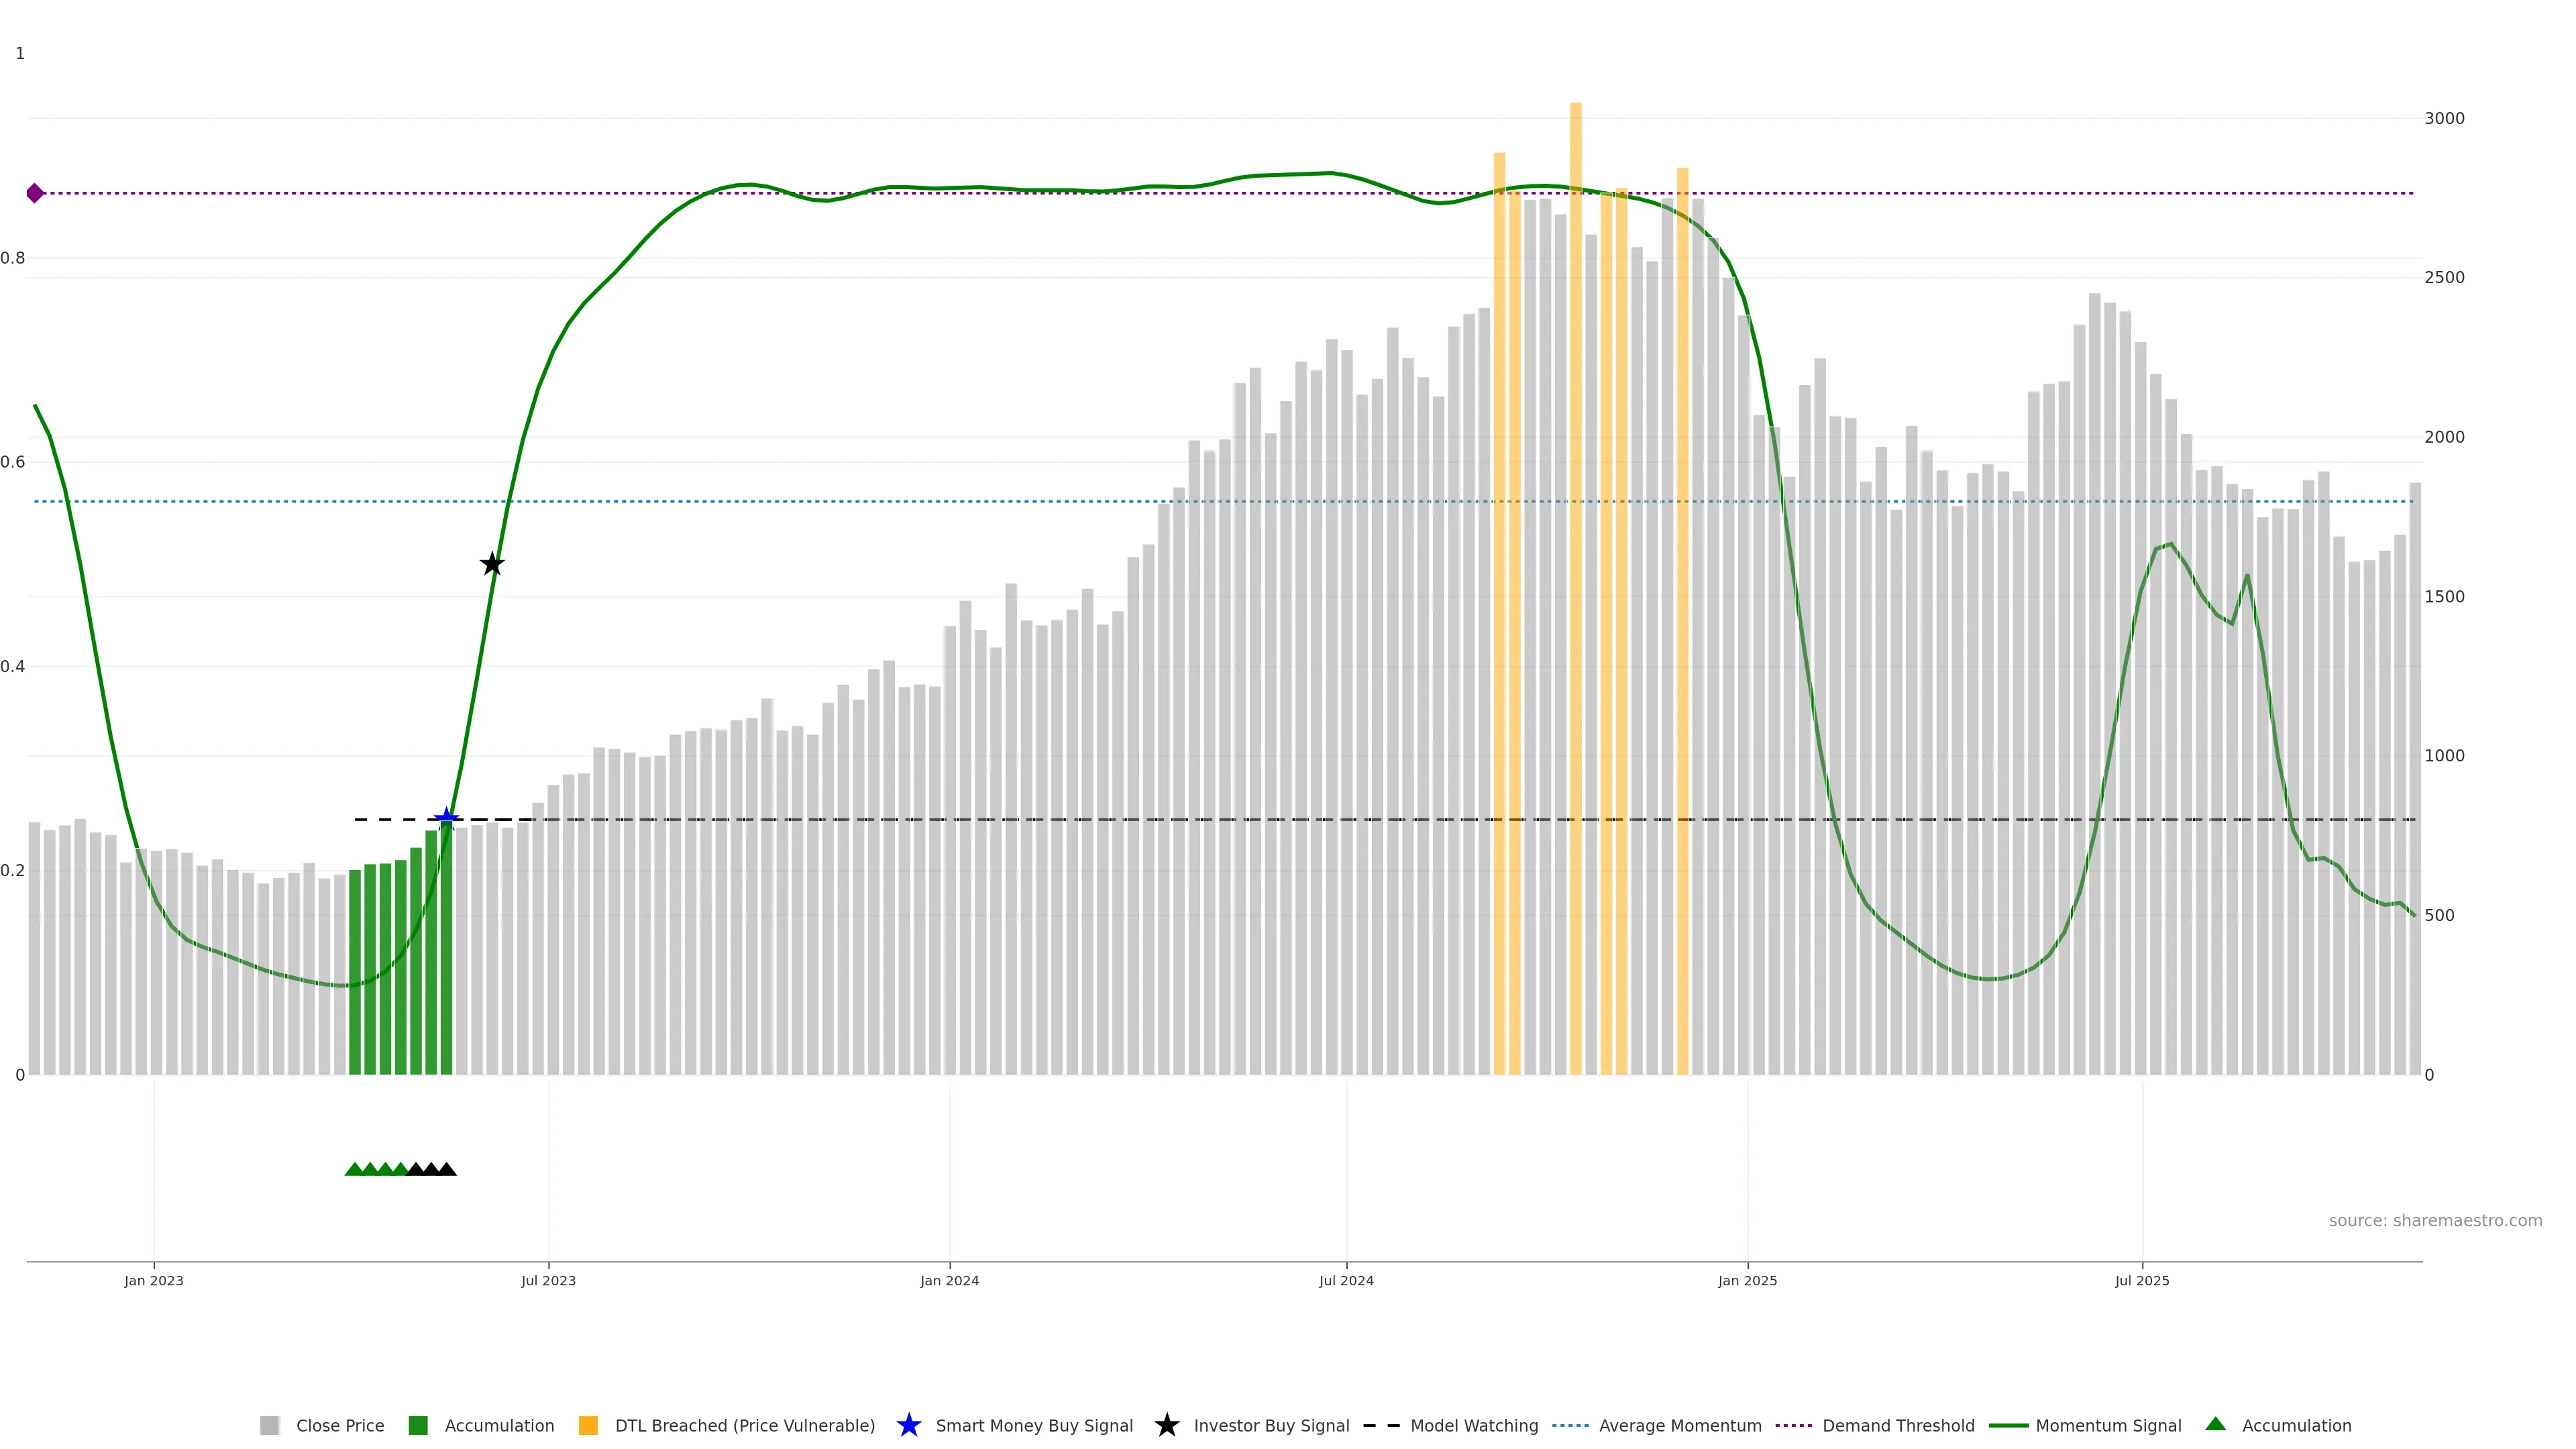Toggle DTL Breached (Price Vulnerable) legend entry

(744, 1425)
